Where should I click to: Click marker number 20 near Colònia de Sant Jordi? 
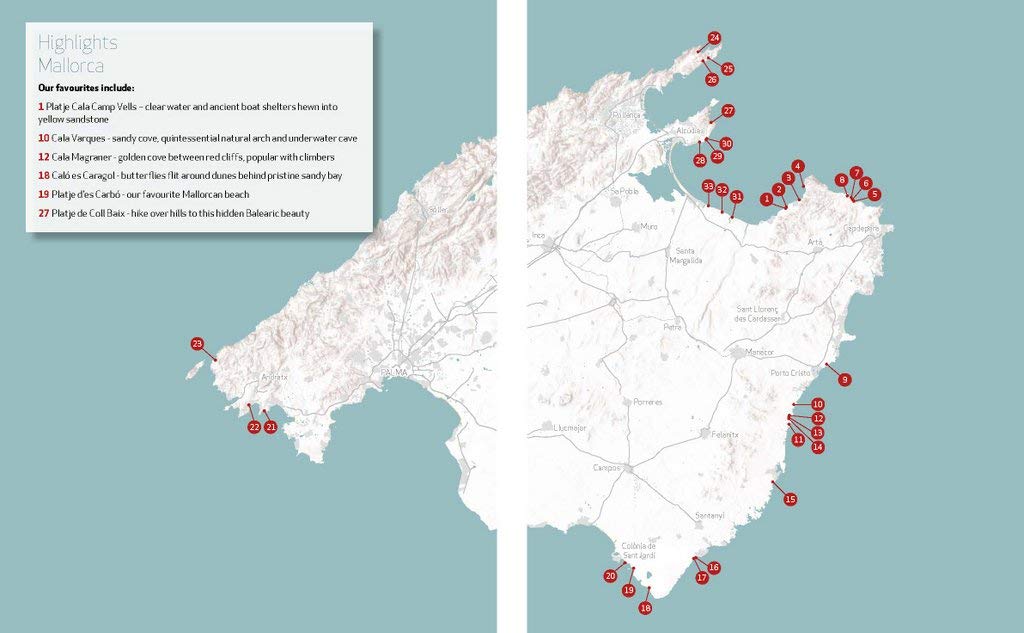[610, 576]
